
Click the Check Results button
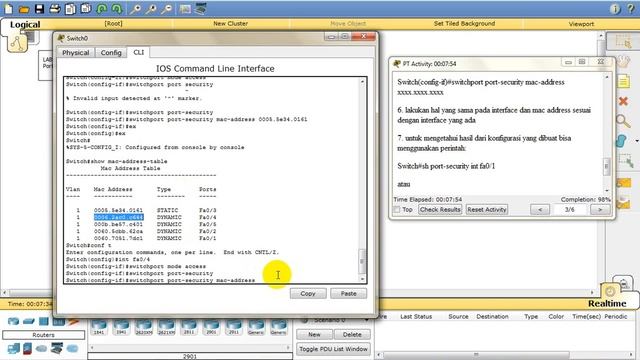pyautogui.click(x=440, y=209)
